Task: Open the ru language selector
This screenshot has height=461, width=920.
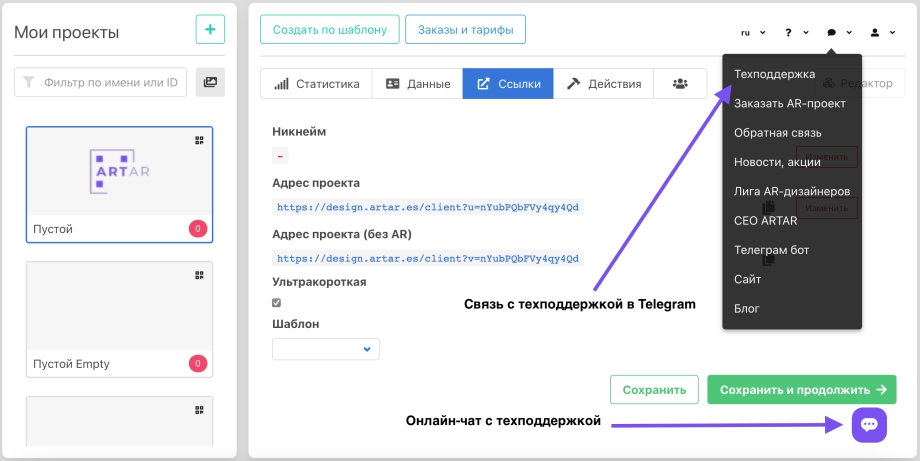Action: [753, 32]
